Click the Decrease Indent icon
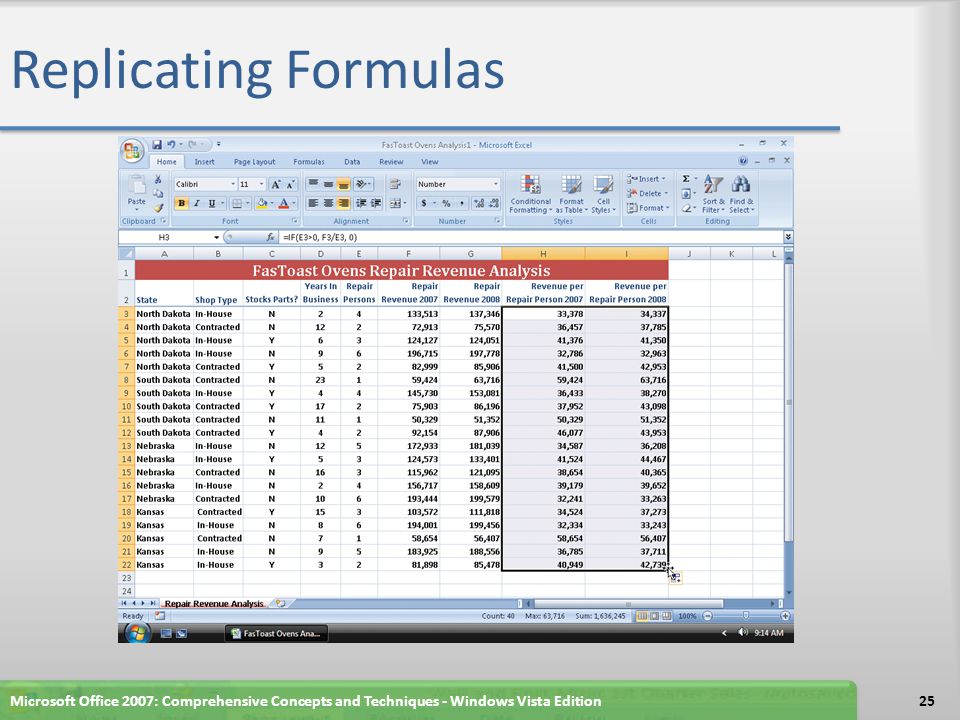 point(361,203)
